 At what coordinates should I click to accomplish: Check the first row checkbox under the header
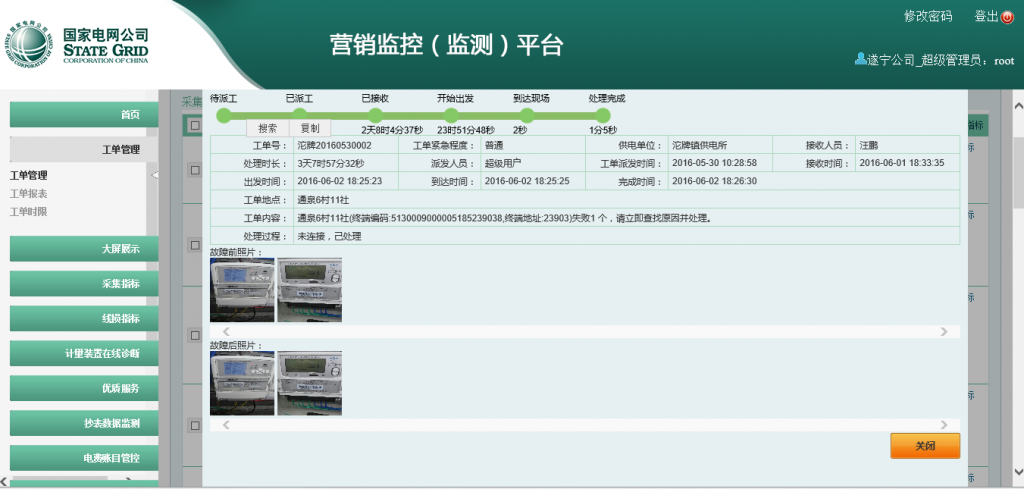pyautogui.click(x=194, y=171)
